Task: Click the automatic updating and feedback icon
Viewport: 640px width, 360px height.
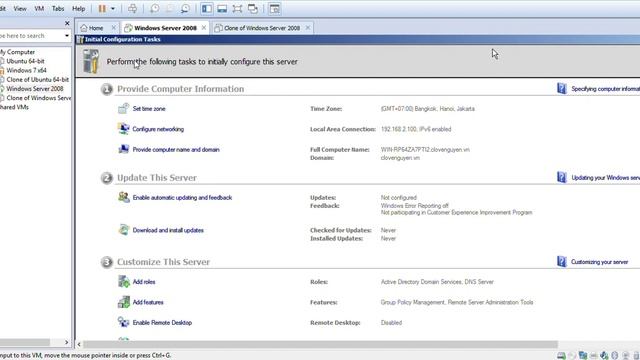Action: pos(123,197)
